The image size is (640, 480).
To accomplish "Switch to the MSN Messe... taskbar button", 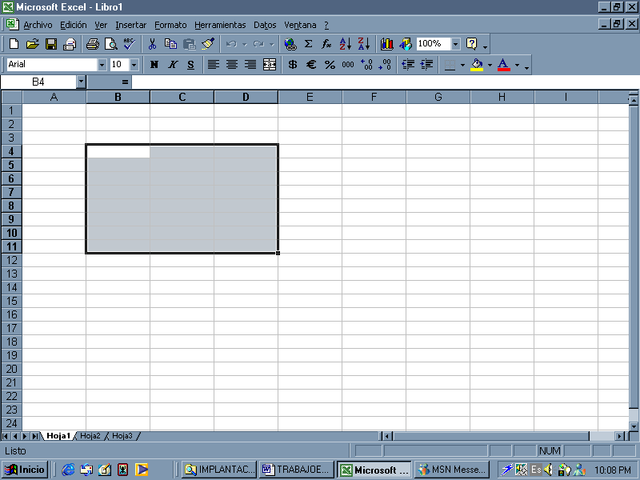I will click(x=452, y=470).
